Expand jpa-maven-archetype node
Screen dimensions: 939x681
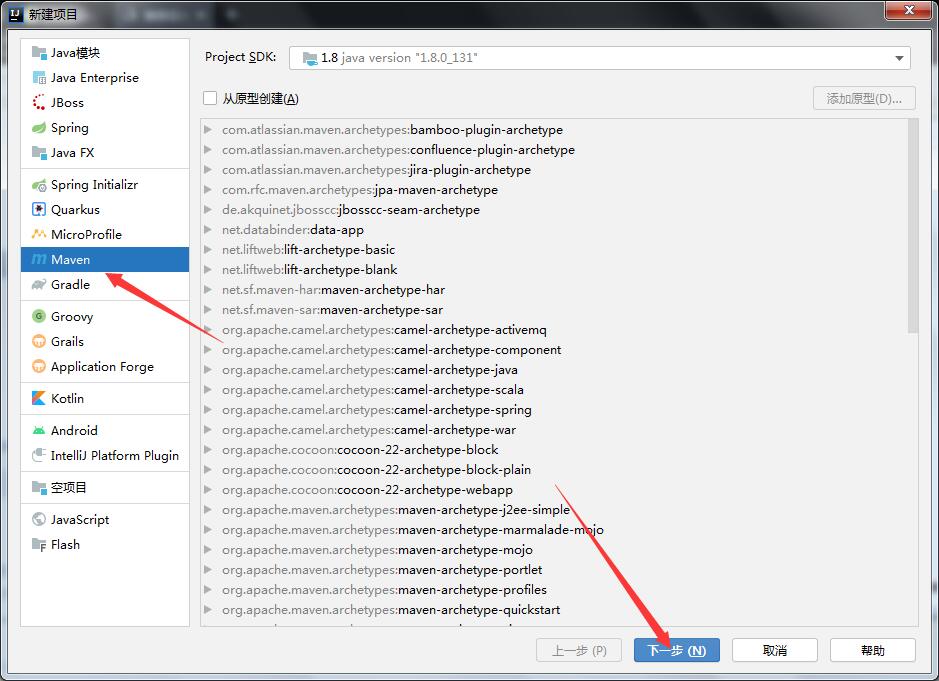(x=208, y=190)
